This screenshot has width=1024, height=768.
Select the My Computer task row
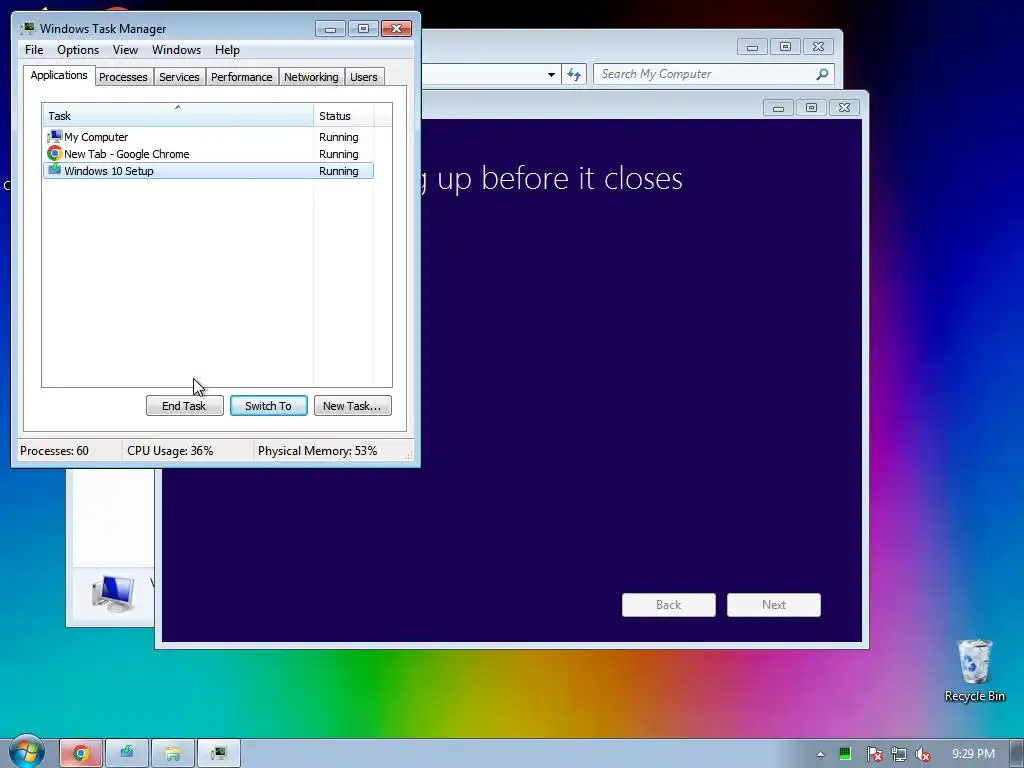208,137
